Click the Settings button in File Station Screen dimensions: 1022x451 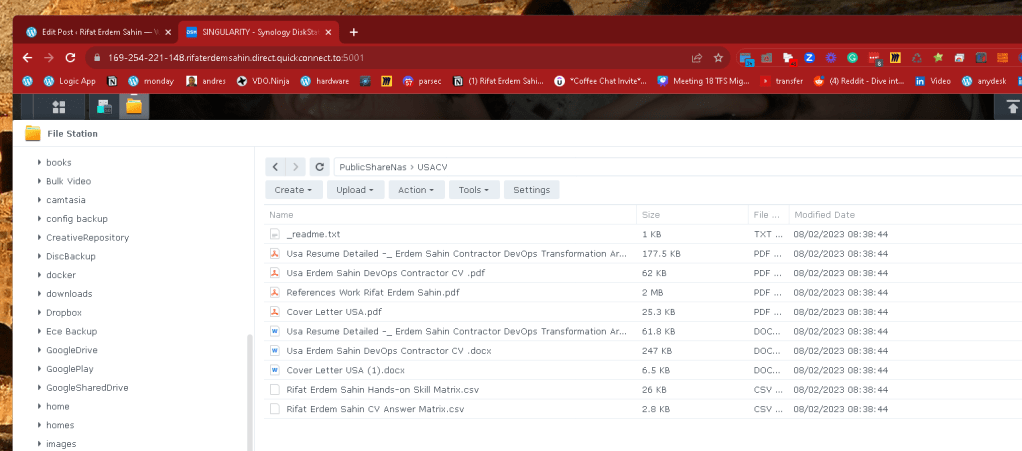pyautogui.click(x=531, y=190)
